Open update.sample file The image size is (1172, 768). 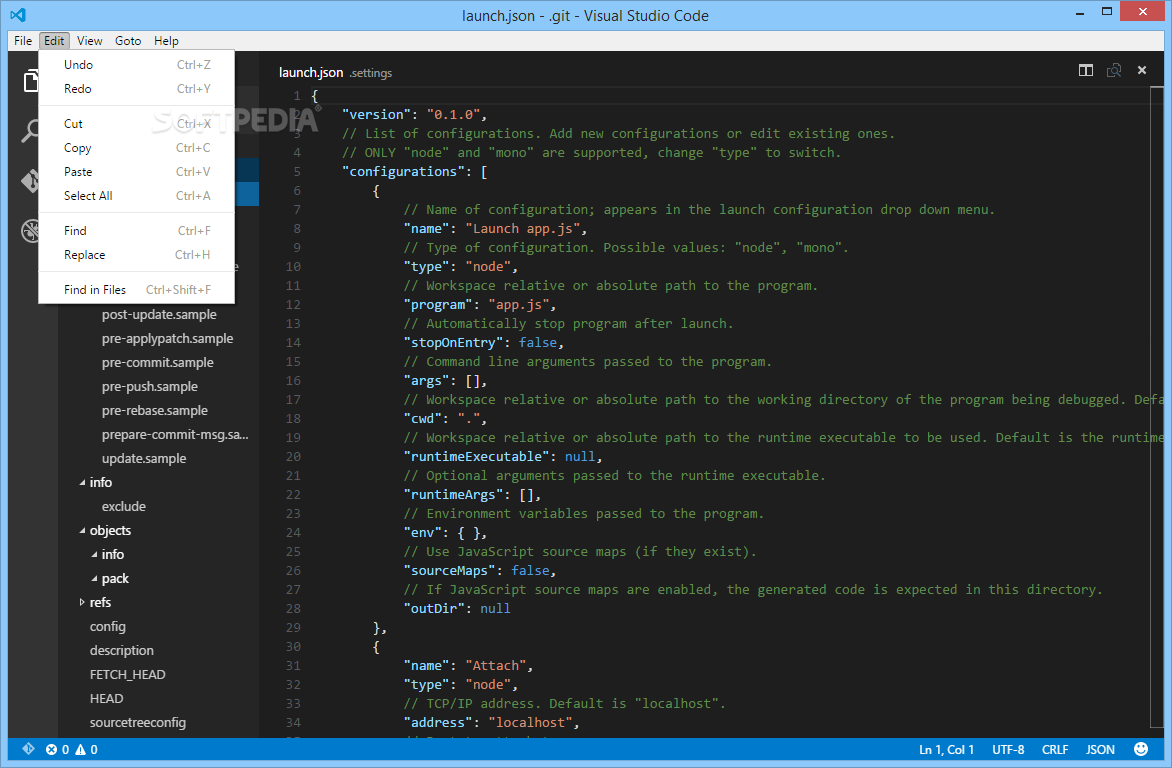click(x=144, y=458)
